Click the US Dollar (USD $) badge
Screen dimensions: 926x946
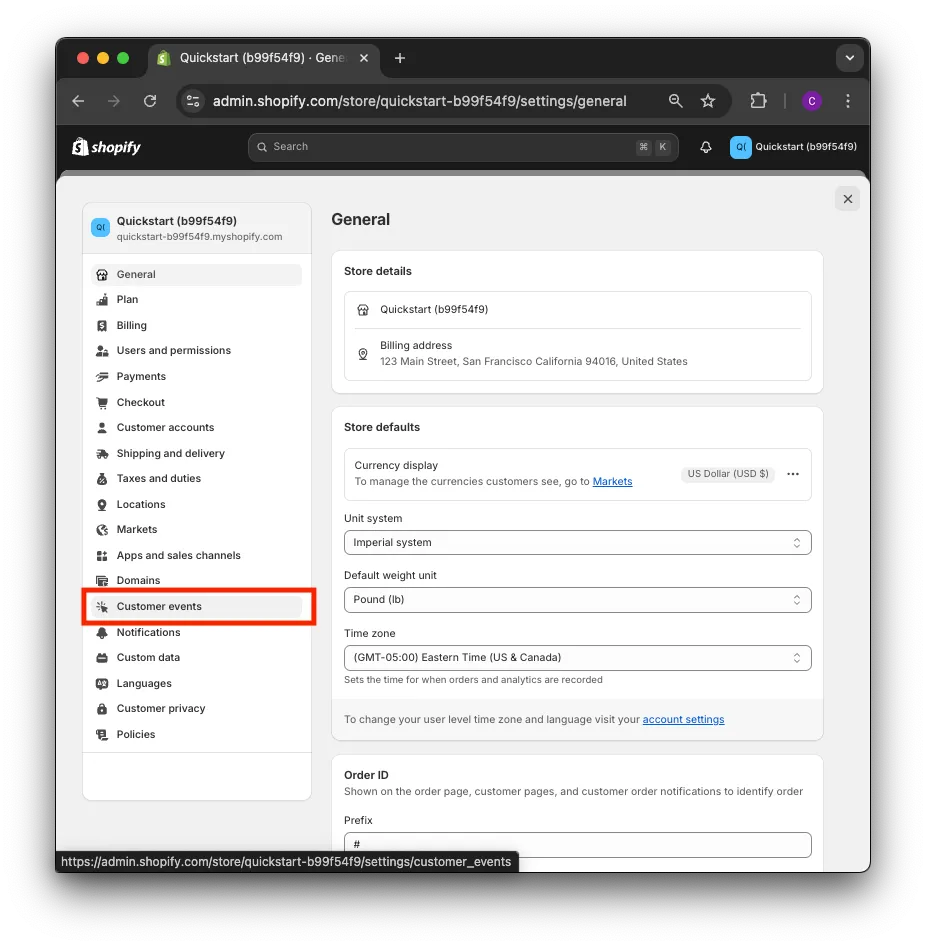point(728,474)
